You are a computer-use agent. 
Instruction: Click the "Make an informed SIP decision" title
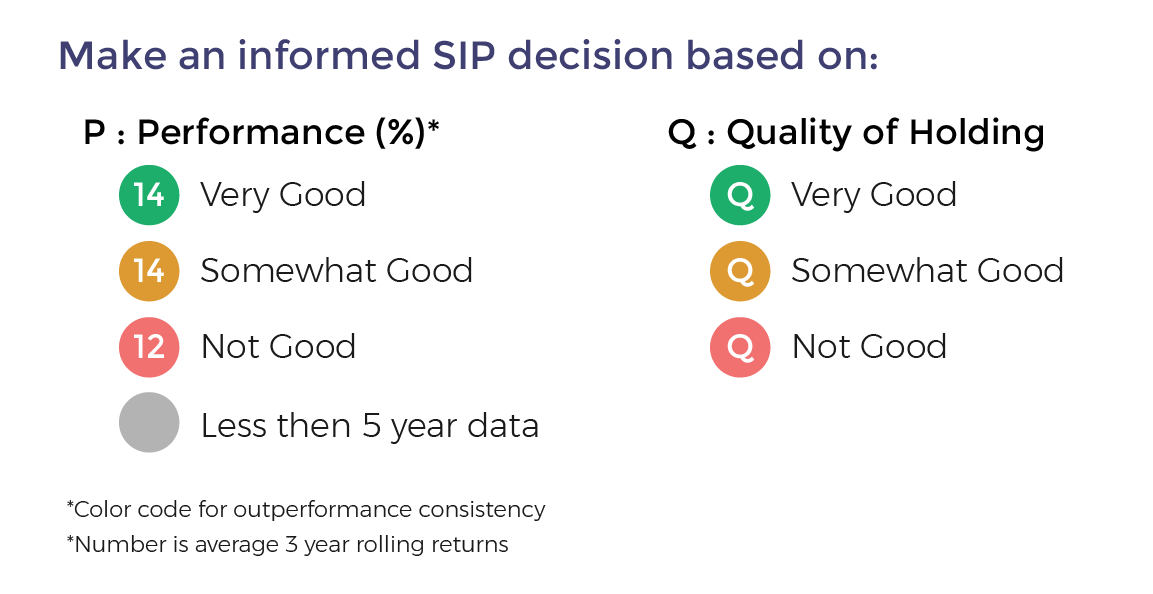[468, 55]
